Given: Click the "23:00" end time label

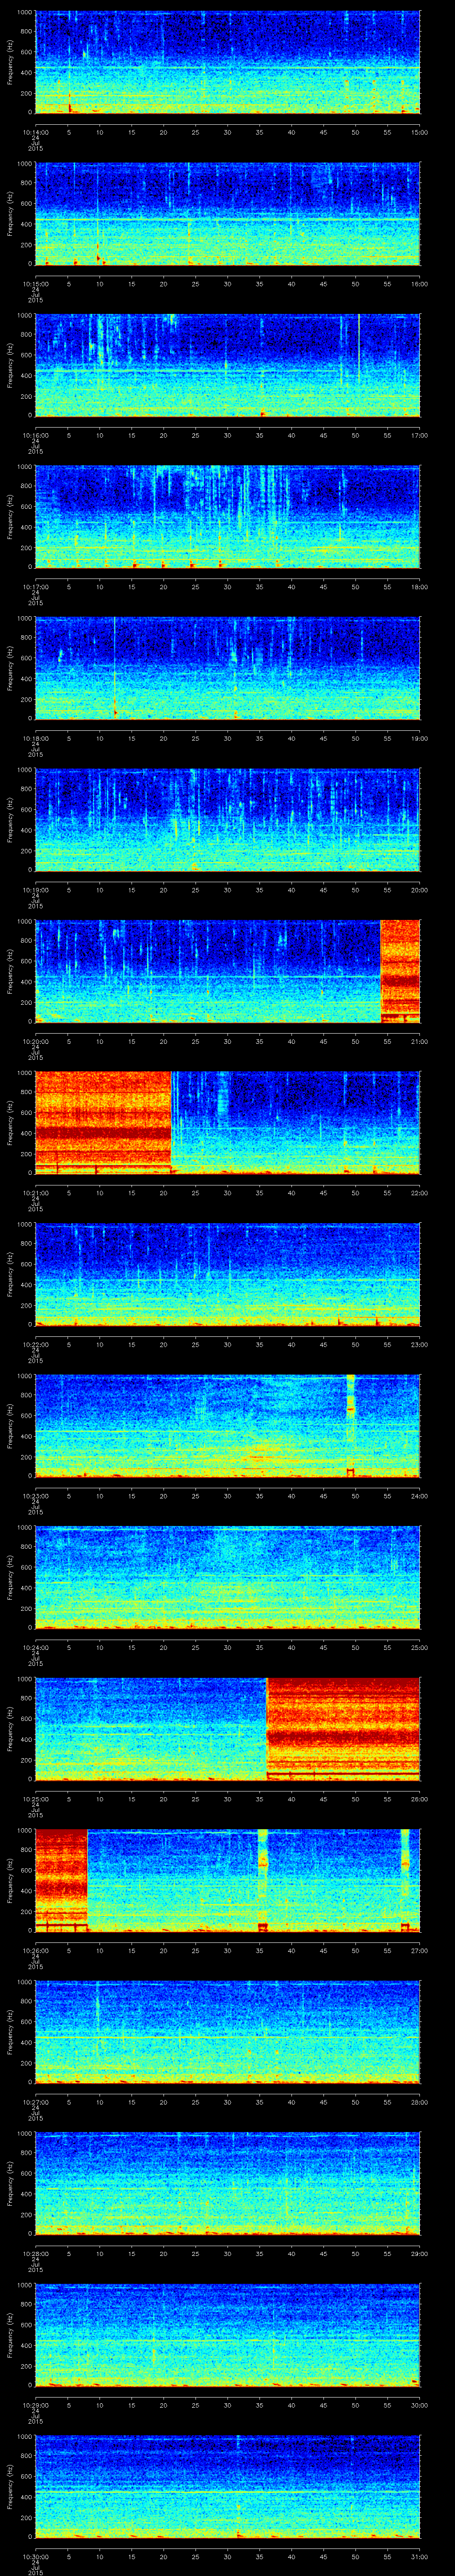Looking at the screenshot, I should [419, 1344].
